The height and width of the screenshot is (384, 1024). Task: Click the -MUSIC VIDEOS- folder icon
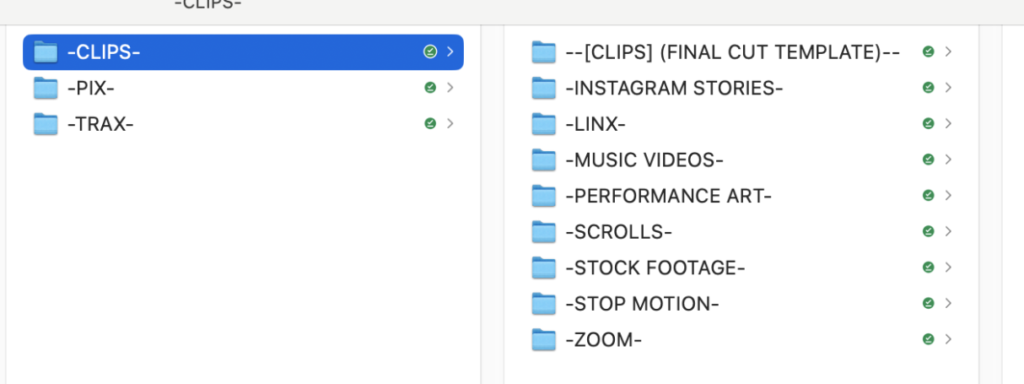click(x=544, y=159)
